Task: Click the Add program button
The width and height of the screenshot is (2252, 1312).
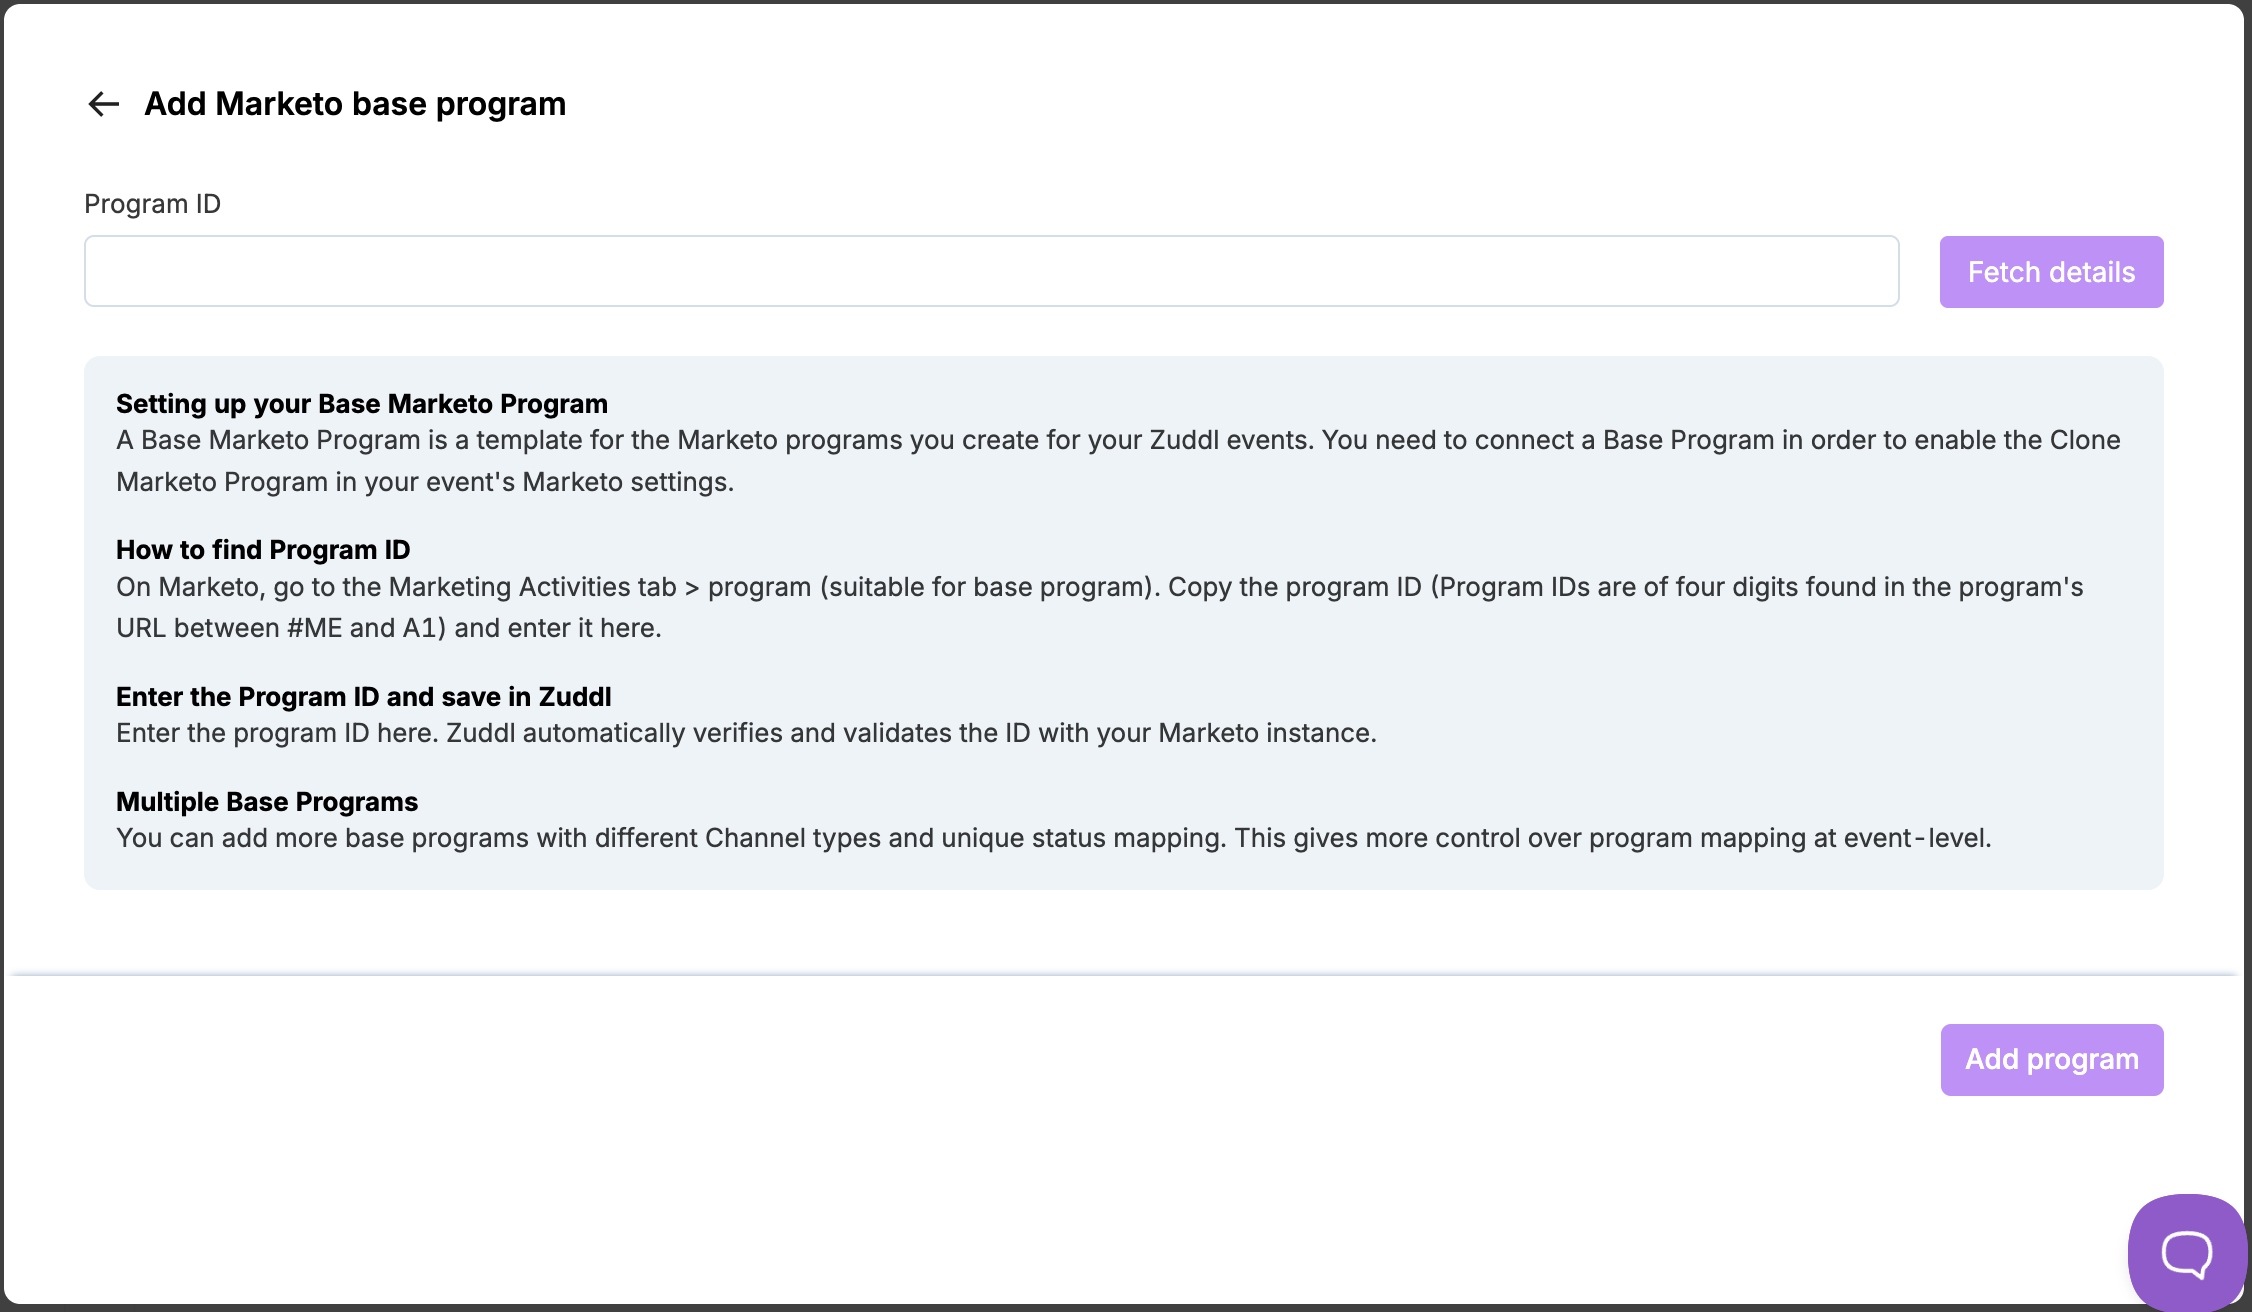Action: pos(2051,1059)
